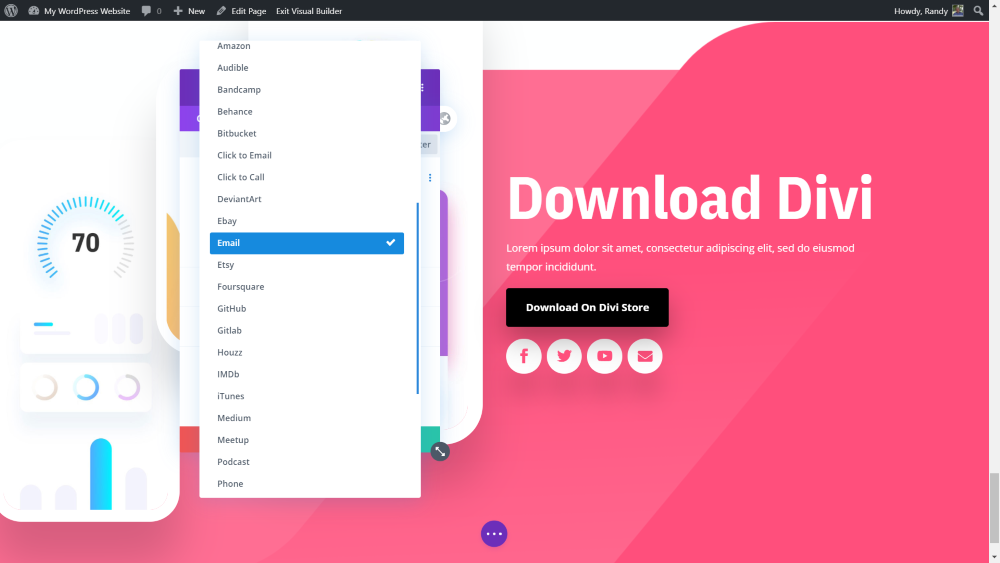The height and width of the screenshot is (563, 1000).
Task: Click Randy's user avatar thumbnail
Action: click(x=957, y=10)
